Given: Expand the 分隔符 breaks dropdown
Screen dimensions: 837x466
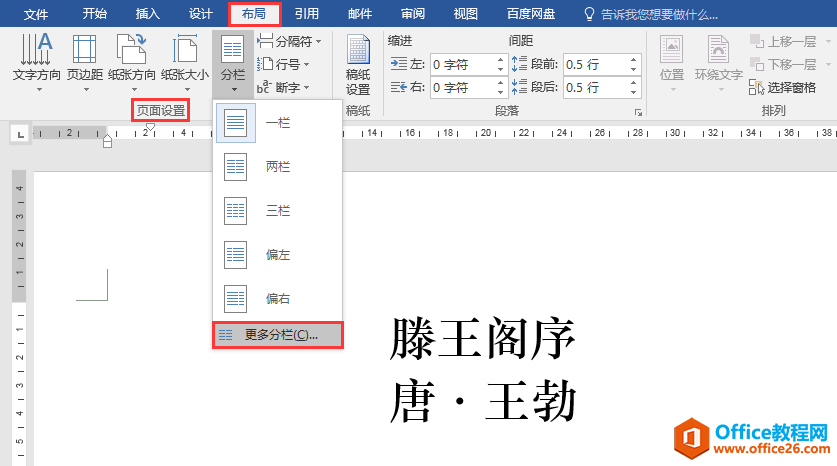Looking at the screenshot, I should [x=289, y=41].
